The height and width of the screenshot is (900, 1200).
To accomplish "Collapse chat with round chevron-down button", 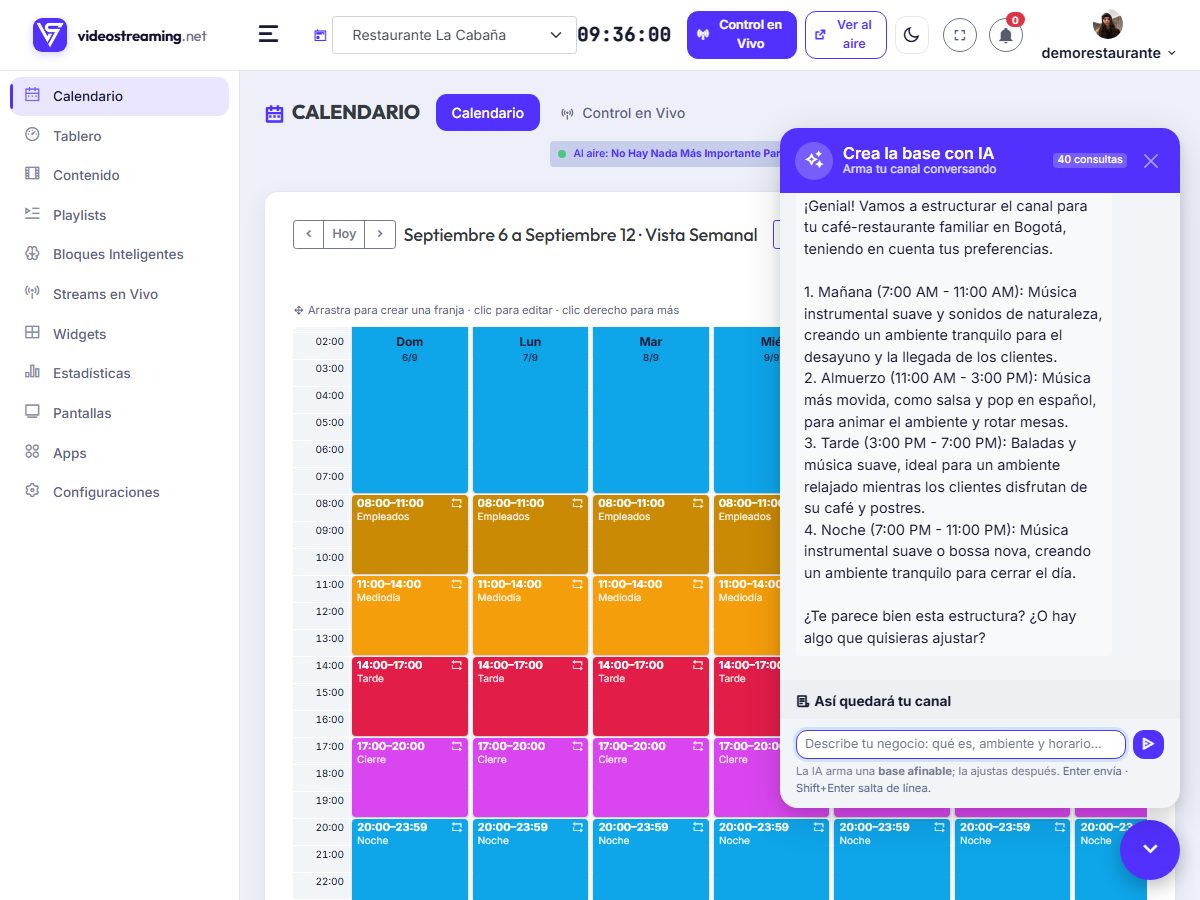I will 1150,849.
